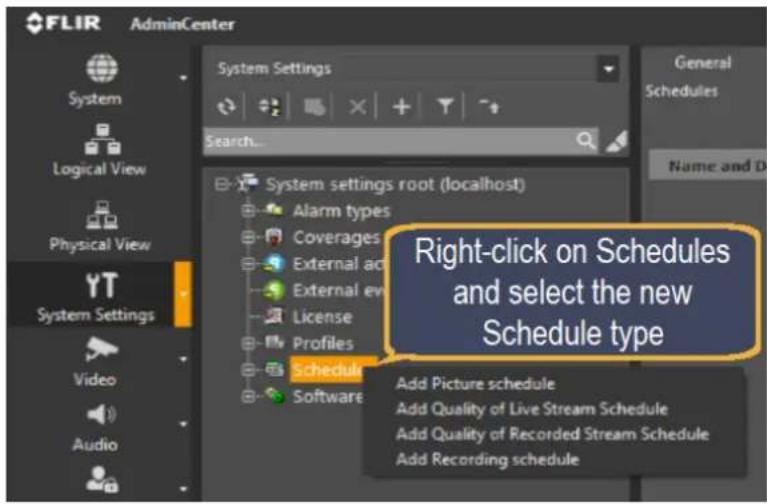Expand the System sidebar arrow
The image size is (767, 504).
point(183,78)
